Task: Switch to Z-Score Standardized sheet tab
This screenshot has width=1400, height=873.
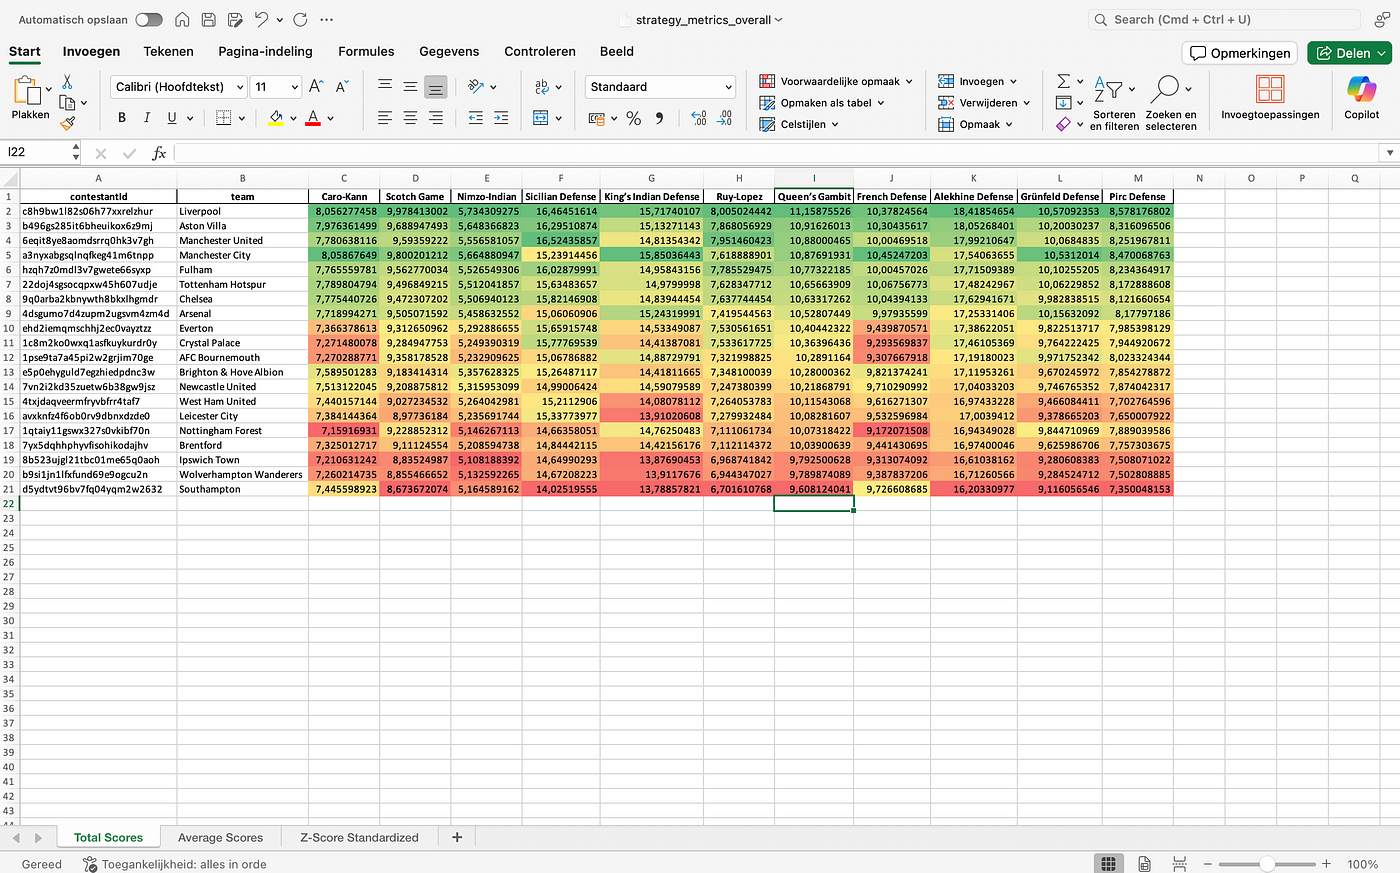Action: pos(359,837)
